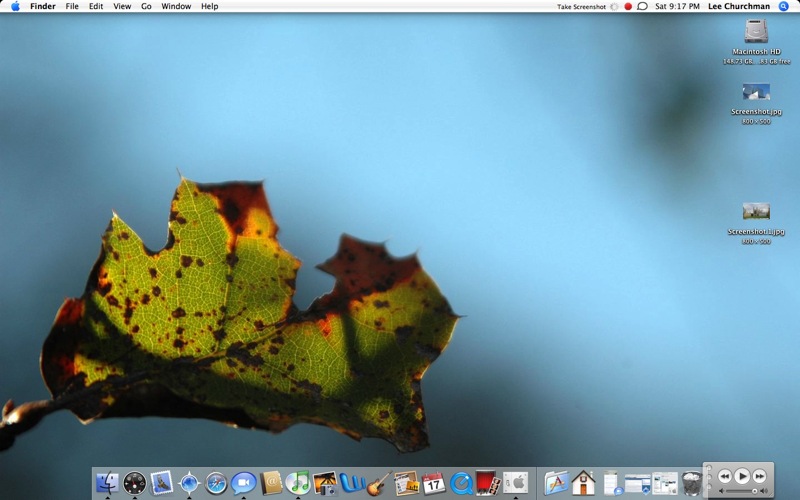This screenshot has width=800, height=500.
Task: Click the volume slider in music controller
Action: pyautogui.click(x=739, y=491)
